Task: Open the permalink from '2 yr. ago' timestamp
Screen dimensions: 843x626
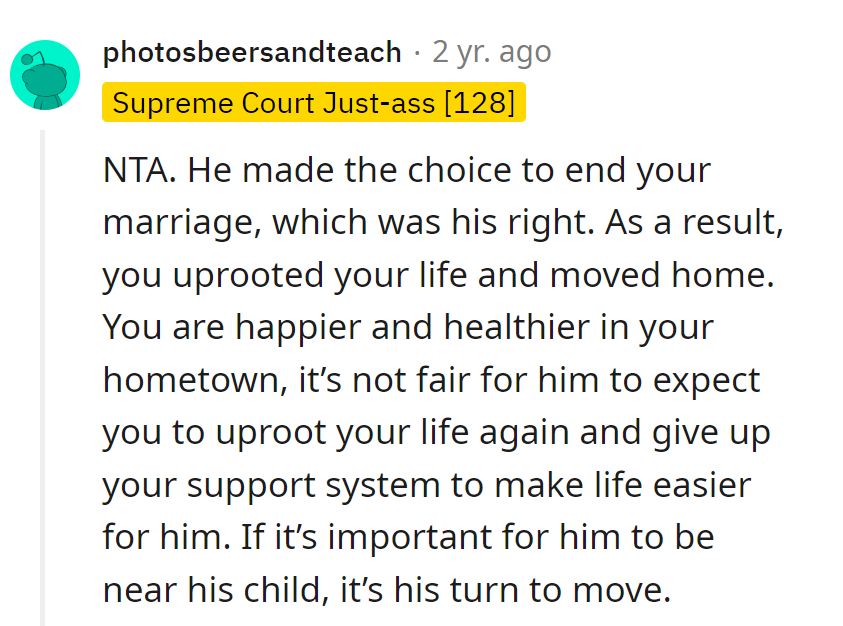Action: [x=492, y=53]
